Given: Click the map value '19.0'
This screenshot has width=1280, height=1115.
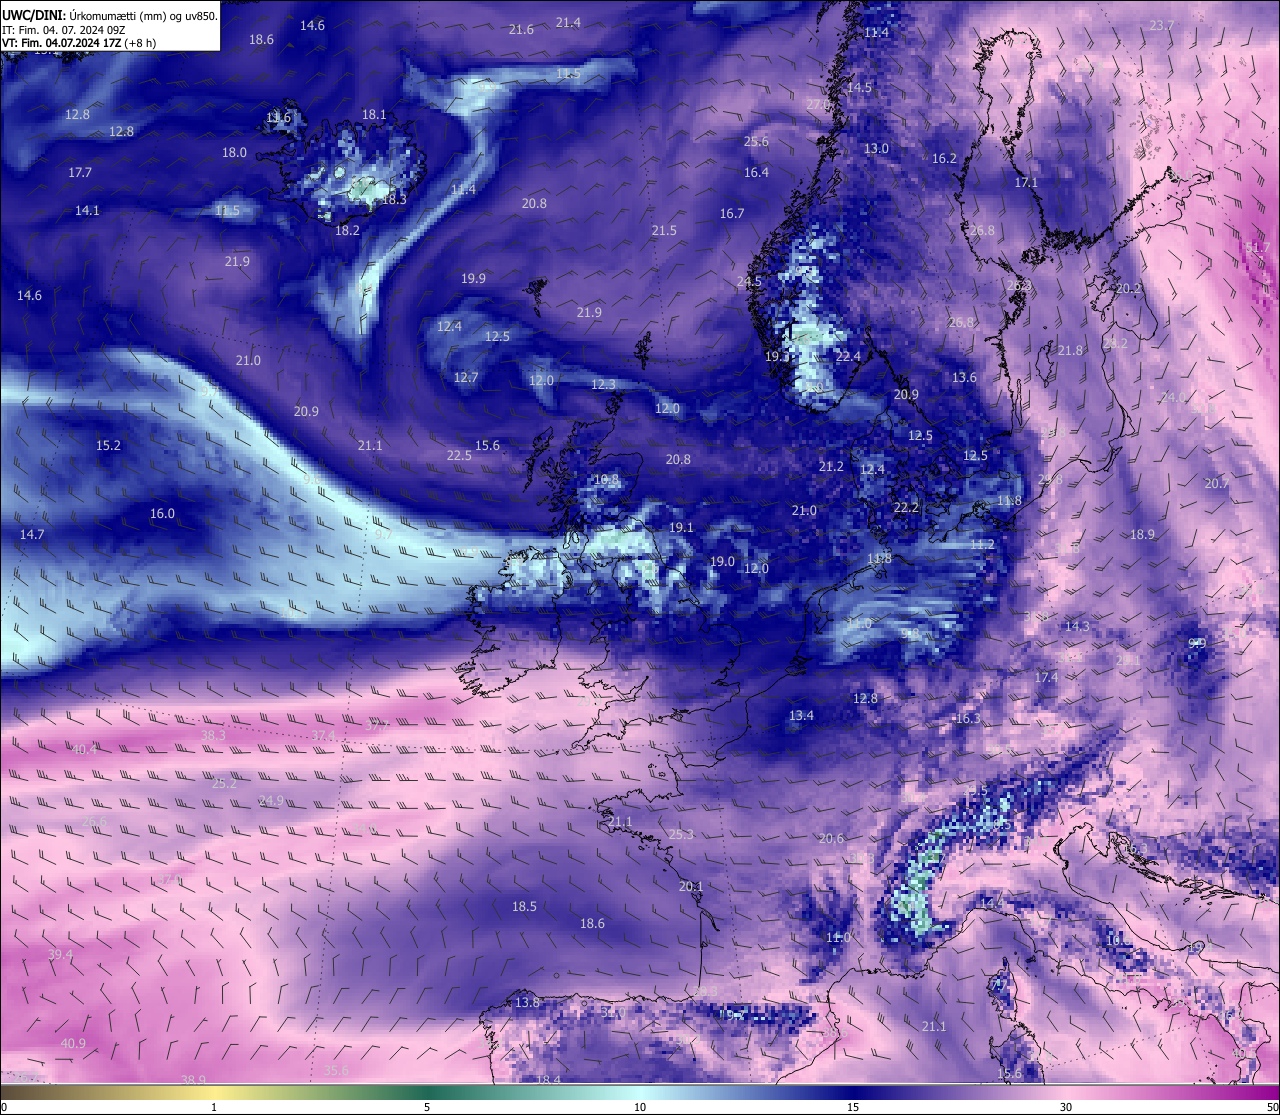Looking at the screenshot, I should [x=722, y=561].
